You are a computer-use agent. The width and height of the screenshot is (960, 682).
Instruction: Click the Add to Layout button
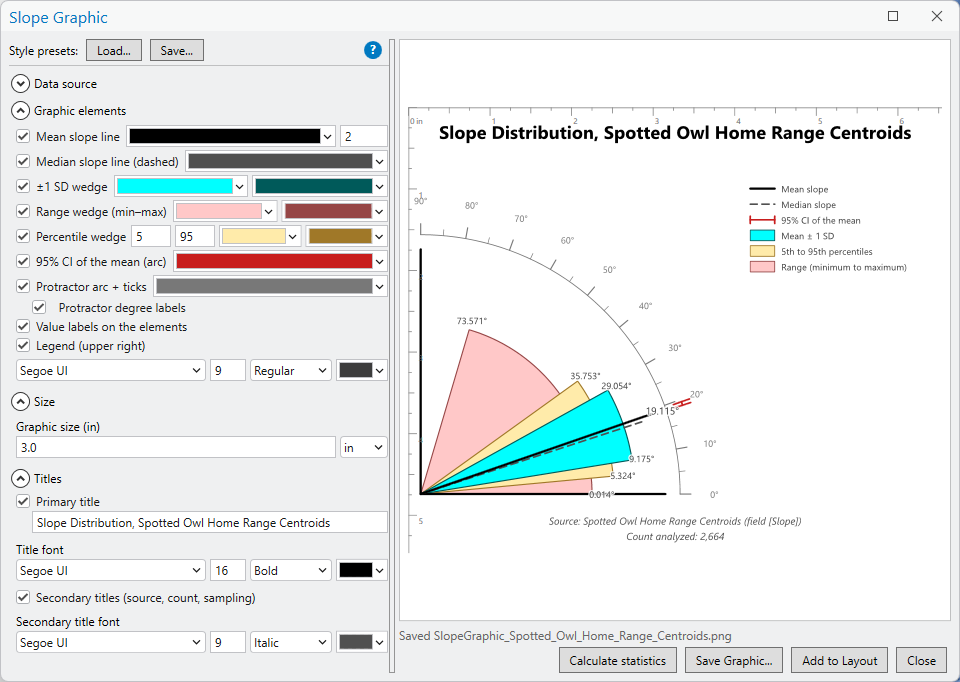(x=839, y=661)
